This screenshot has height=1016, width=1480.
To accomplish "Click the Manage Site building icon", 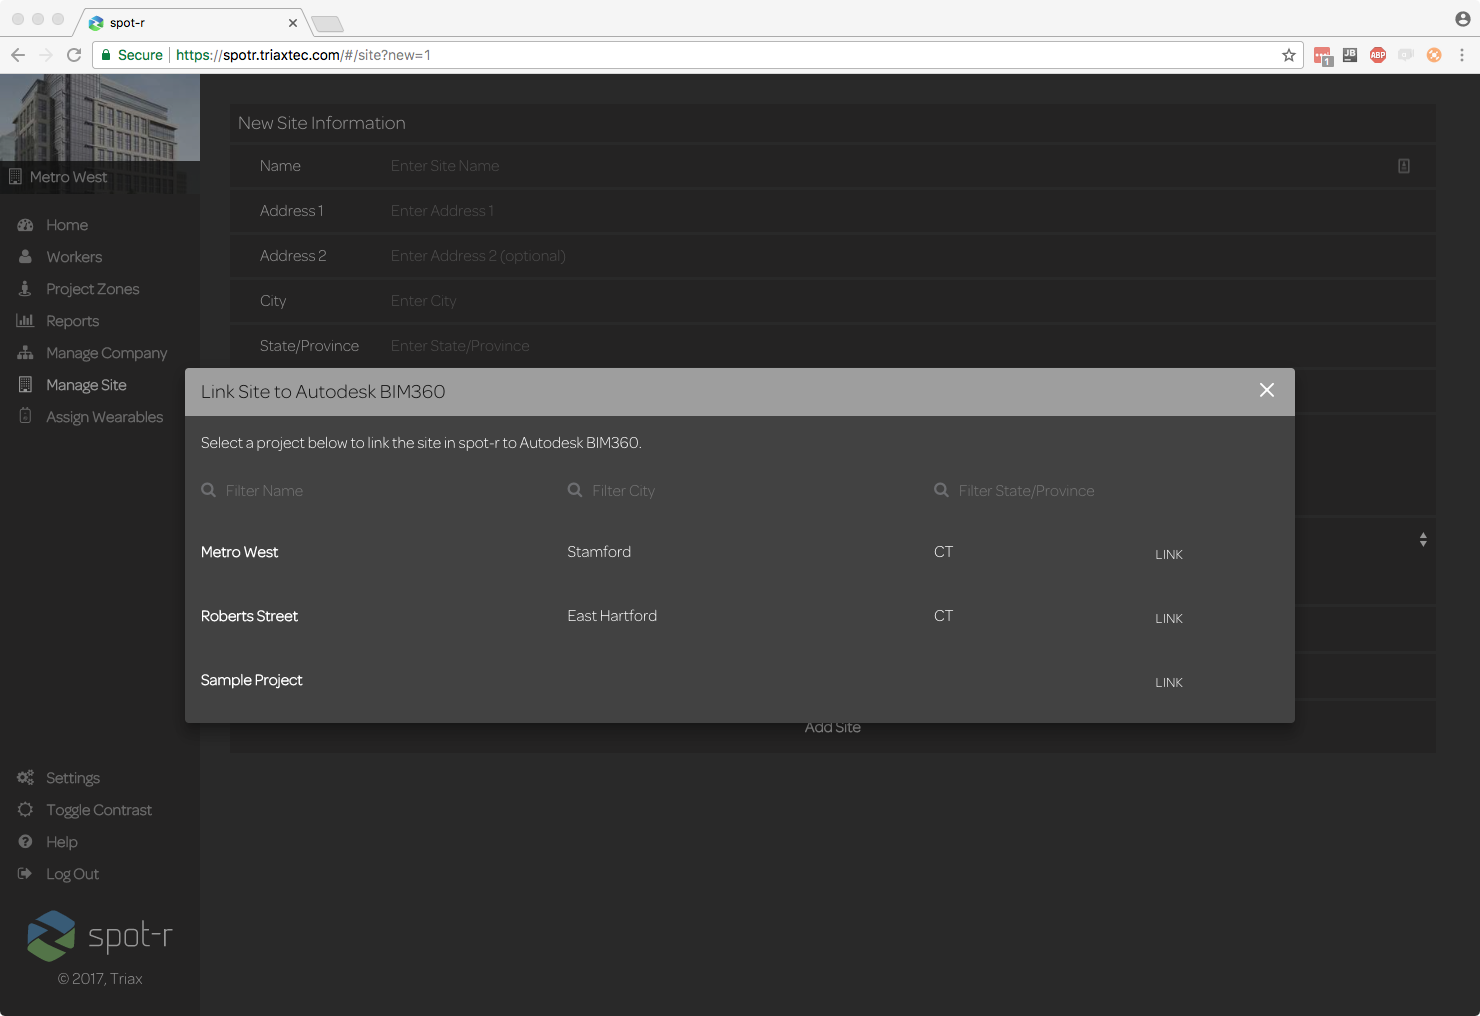I will [25, 384].
